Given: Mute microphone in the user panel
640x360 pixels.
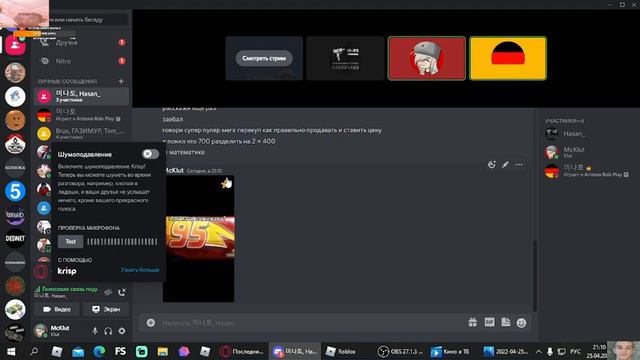Looking at the screenshot, I should coord(95,331).
